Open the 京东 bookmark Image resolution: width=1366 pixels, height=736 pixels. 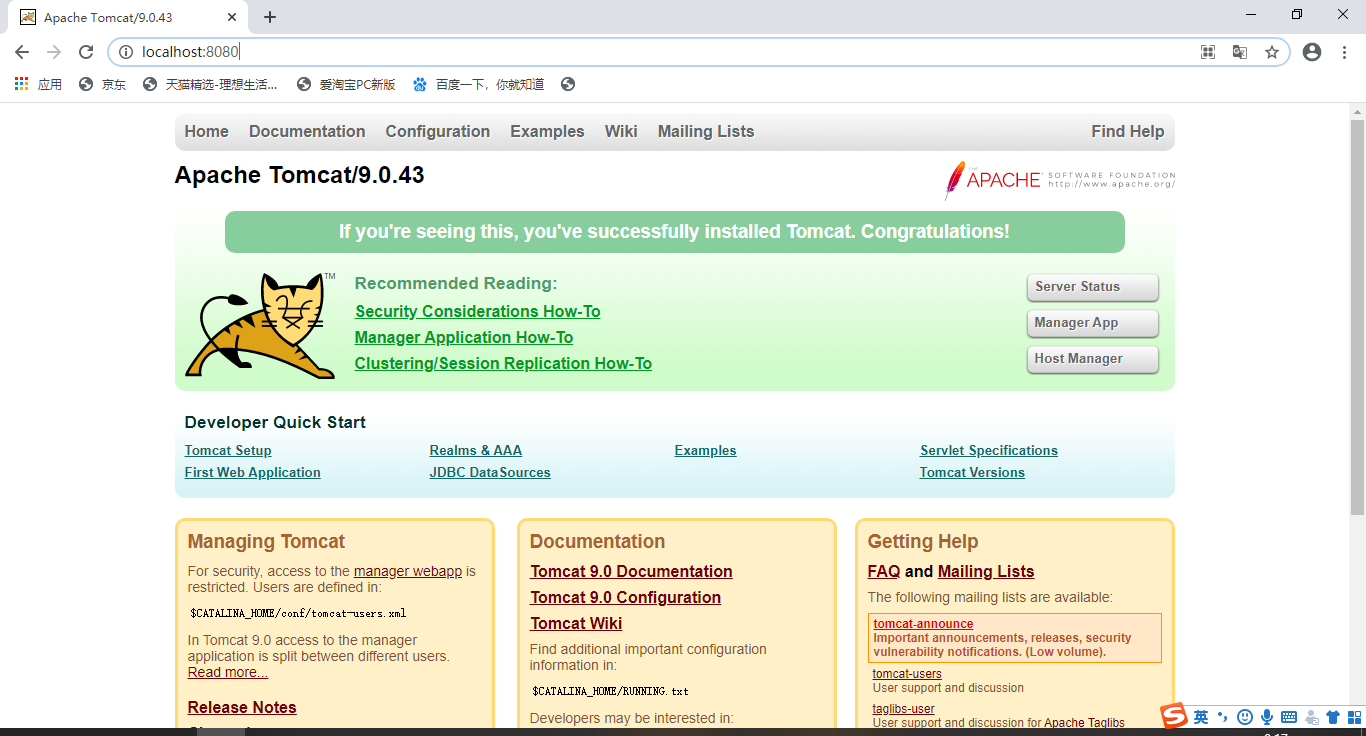pos(103,85)
